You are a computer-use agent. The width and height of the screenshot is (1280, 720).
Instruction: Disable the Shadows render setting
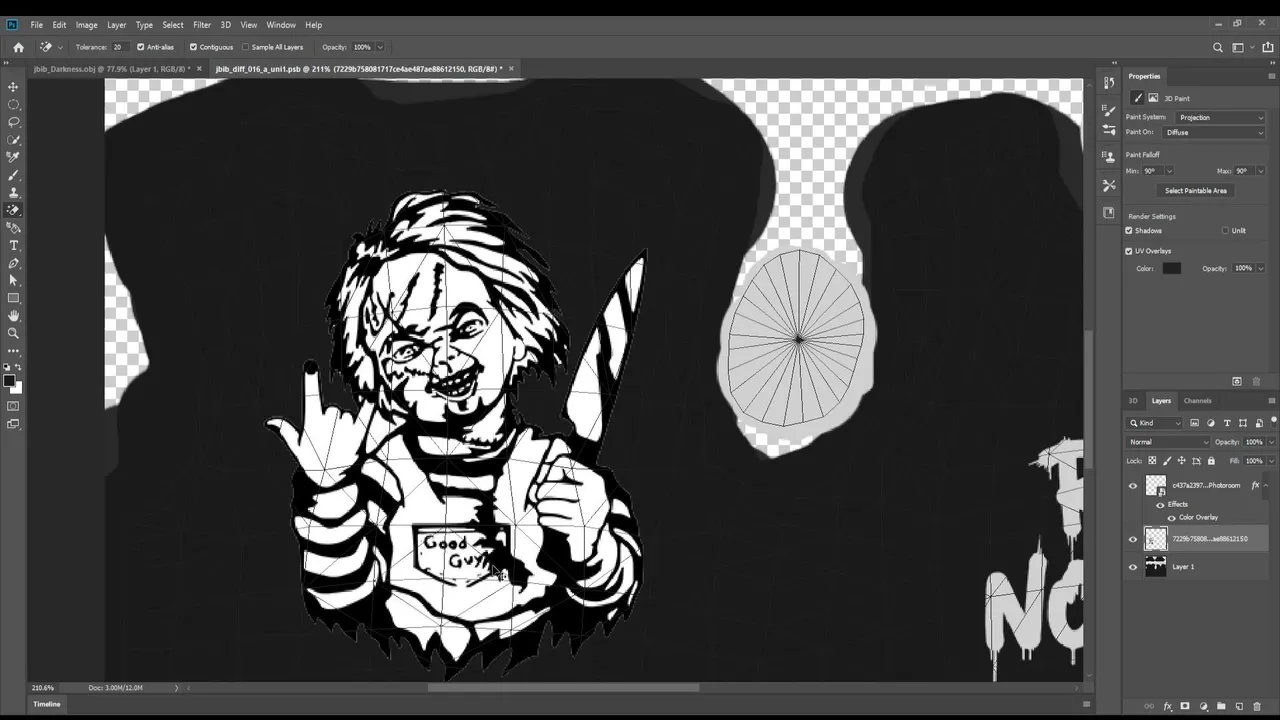(x=1129, y=231)
